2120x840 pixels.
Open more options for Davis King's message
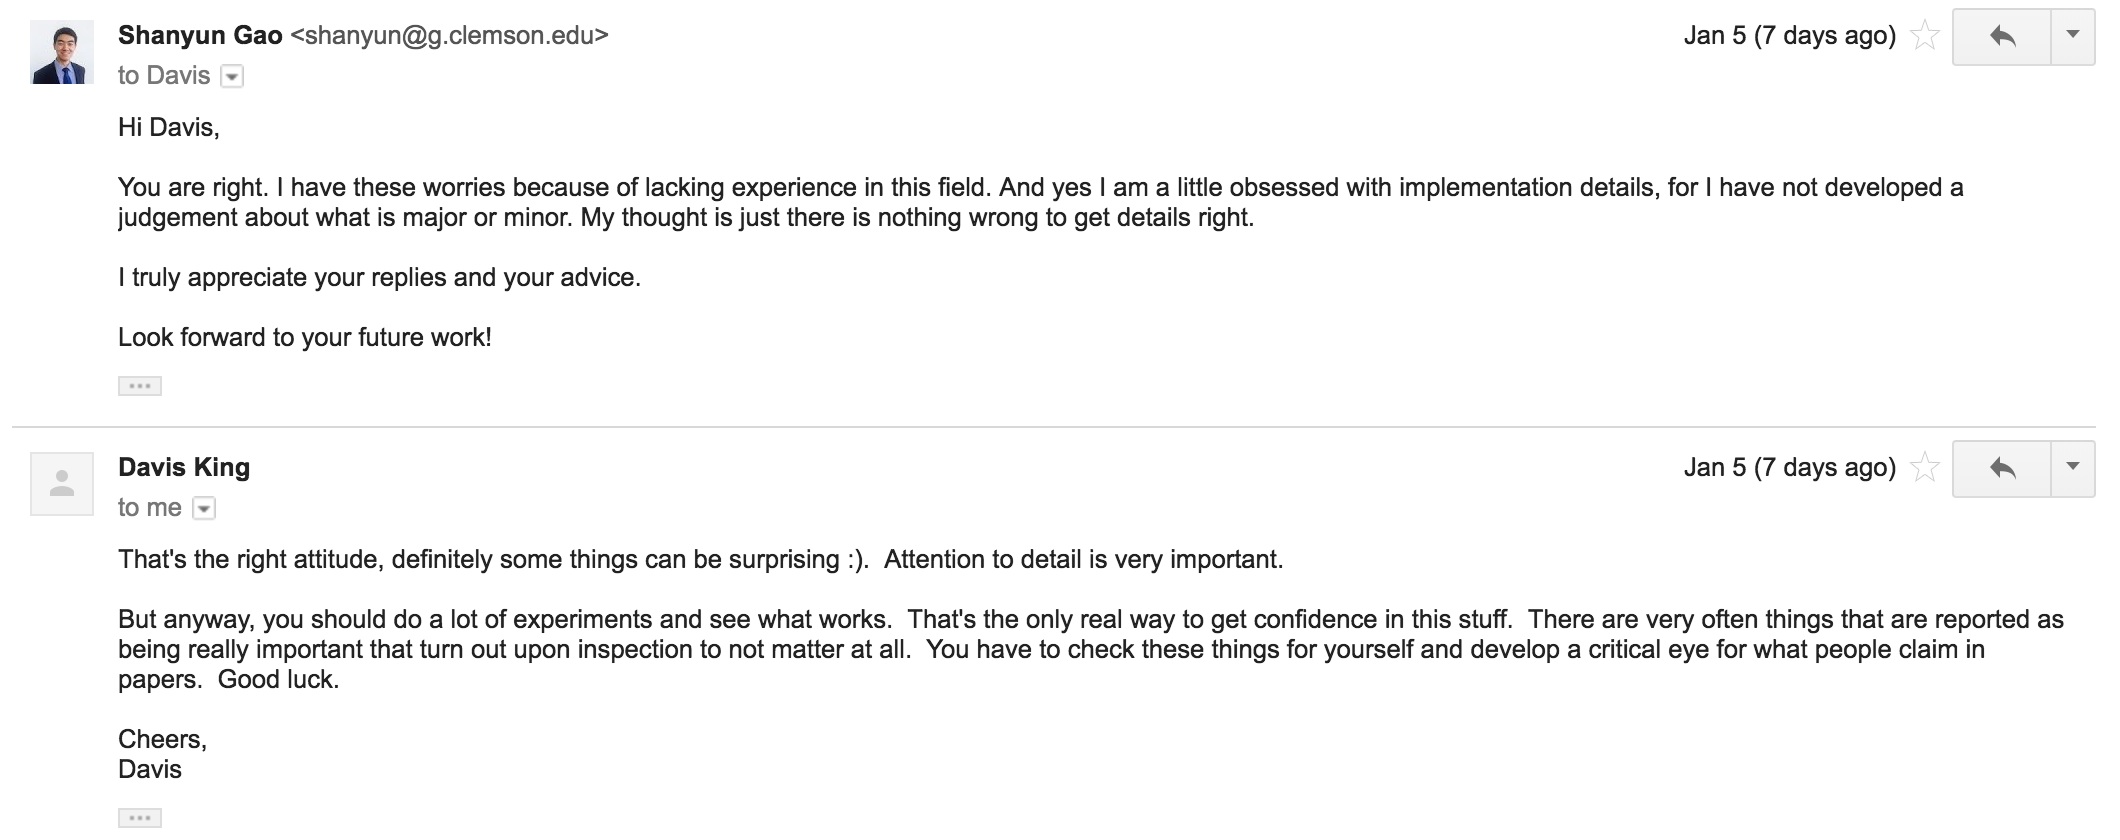tap(2073, 469)
